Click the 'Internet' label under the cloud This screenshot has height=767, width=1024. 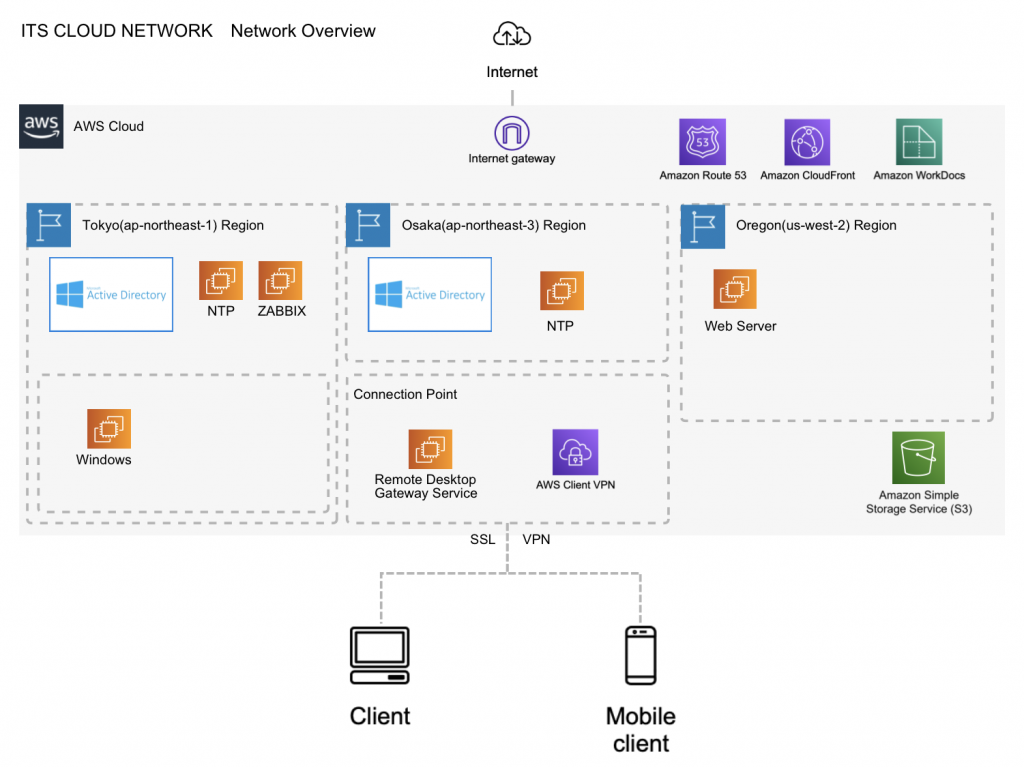point(512,72)
